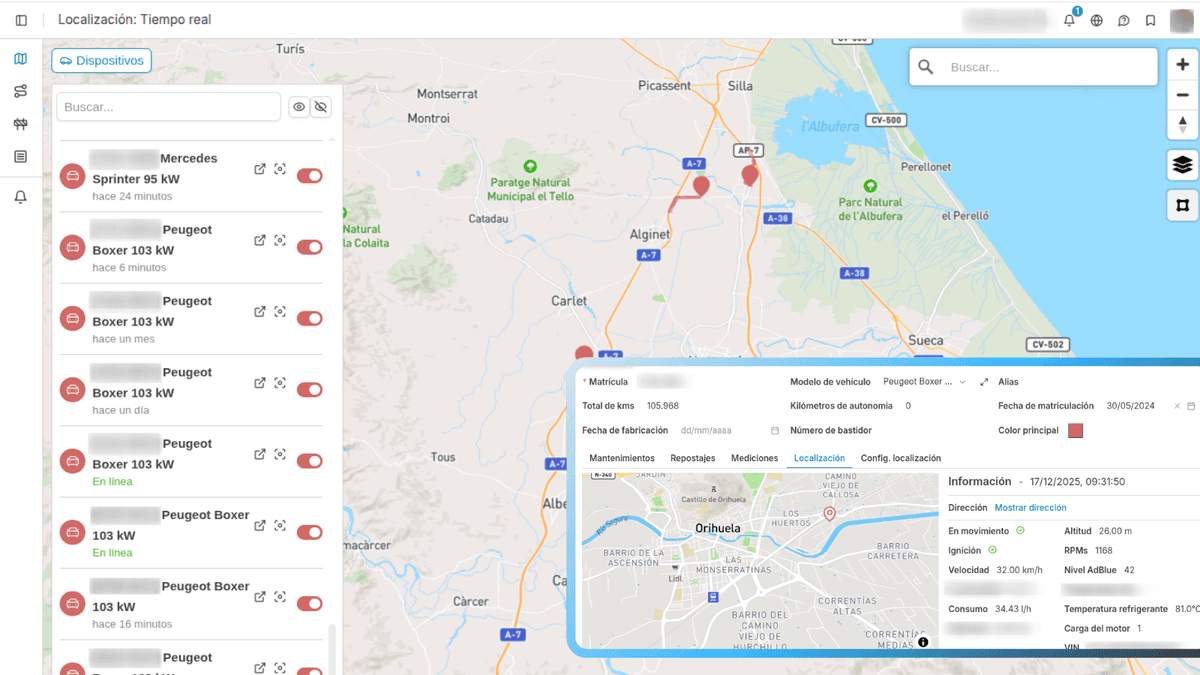Click the Paratge Natural Municipal el Tello label
Image resolution: width=1200 pixels, height=675 pixels.
coord(530,190)
